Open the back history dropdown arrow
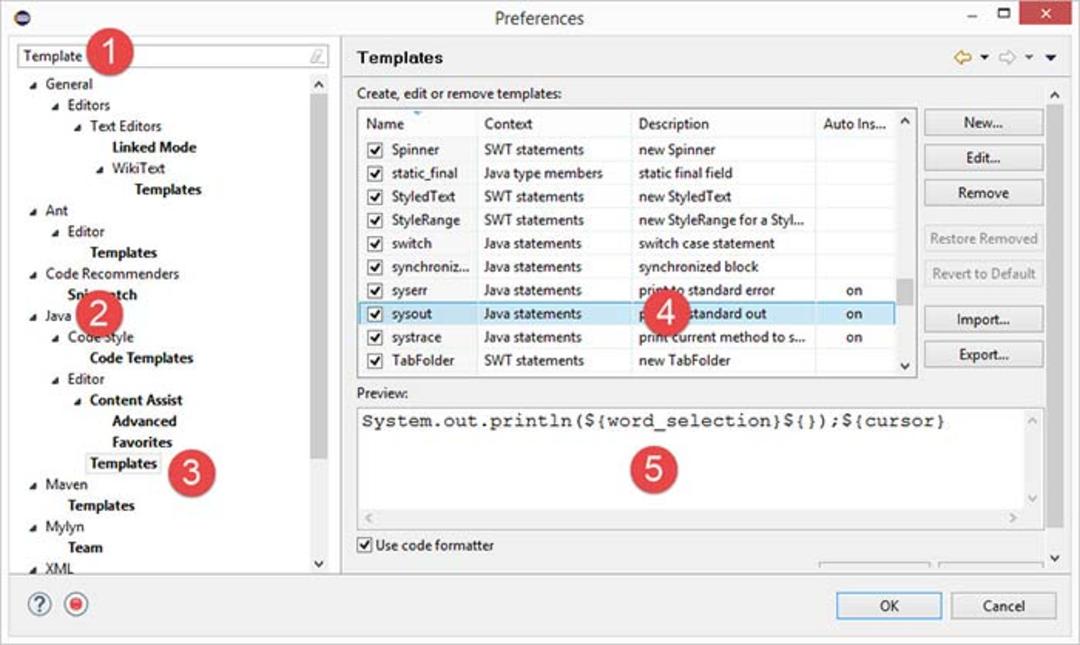The image size is (1080, 645). coord(984,57)
